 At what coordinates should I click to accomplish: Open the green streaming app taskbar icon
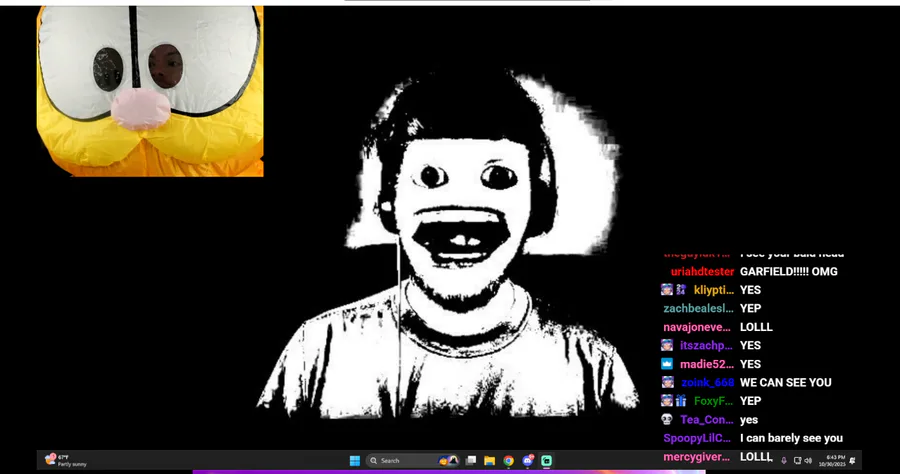pos(546,460)
